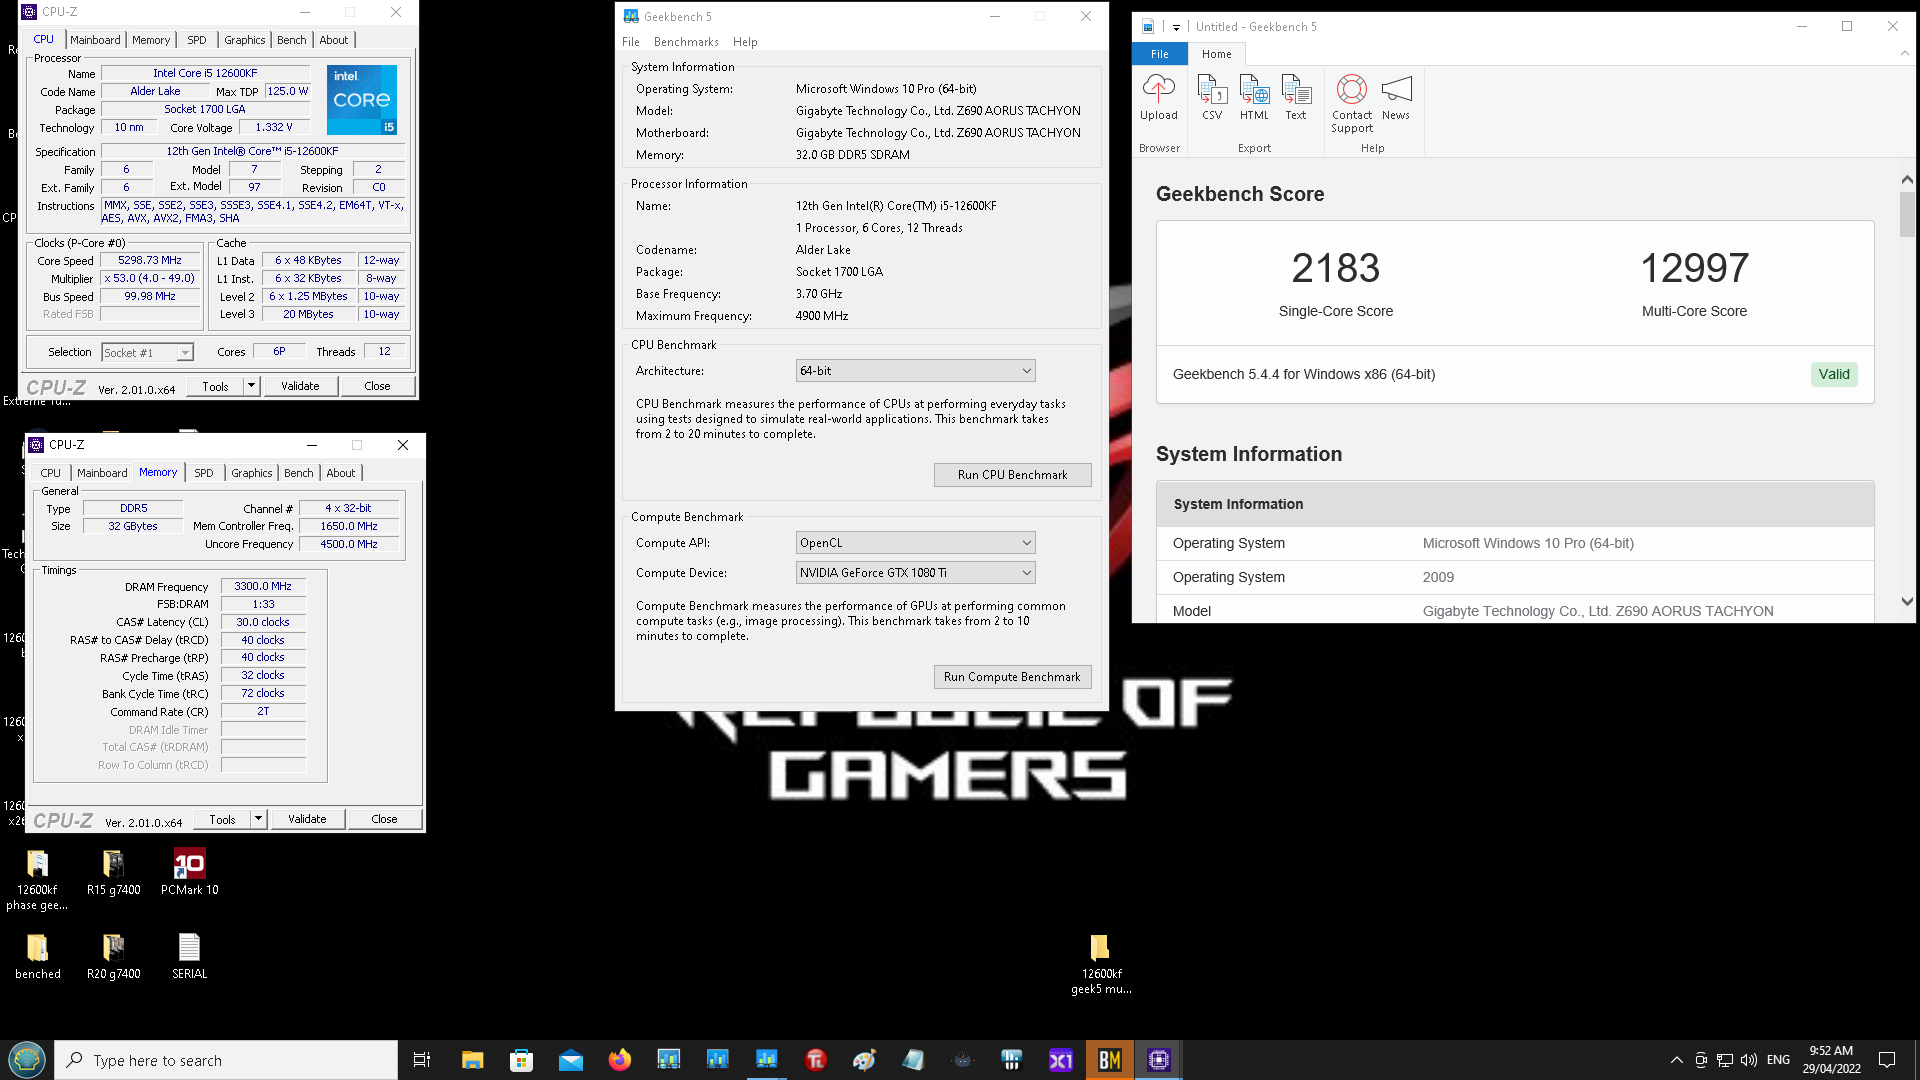
Task: Open Microsoft Store from the taskbar
Action: coord(521,1060)
